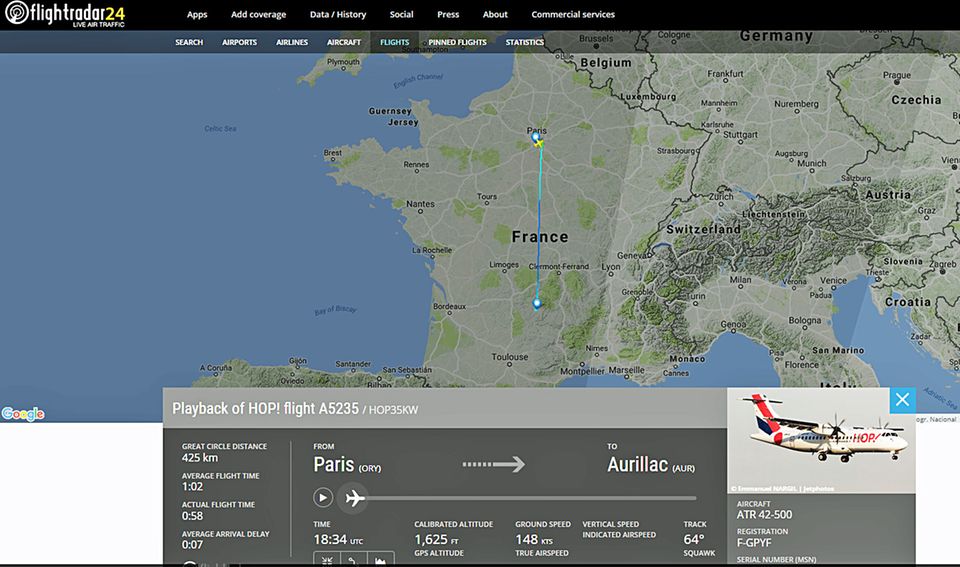Click the Aurillac (AUR) destination airport
This screenshot has width=960, height=567.
(x=650, y=465)
